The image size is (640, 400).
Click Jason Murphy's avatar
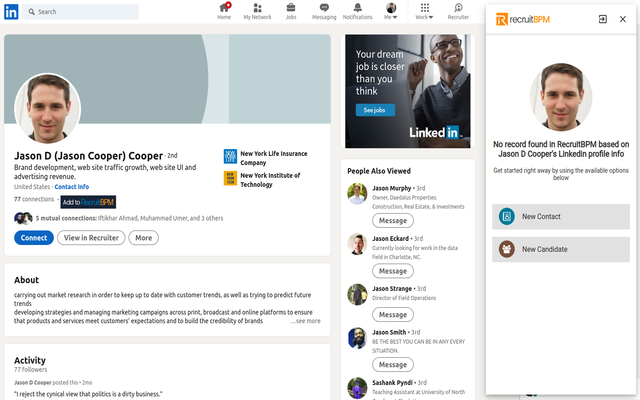(x=357, y=193)
